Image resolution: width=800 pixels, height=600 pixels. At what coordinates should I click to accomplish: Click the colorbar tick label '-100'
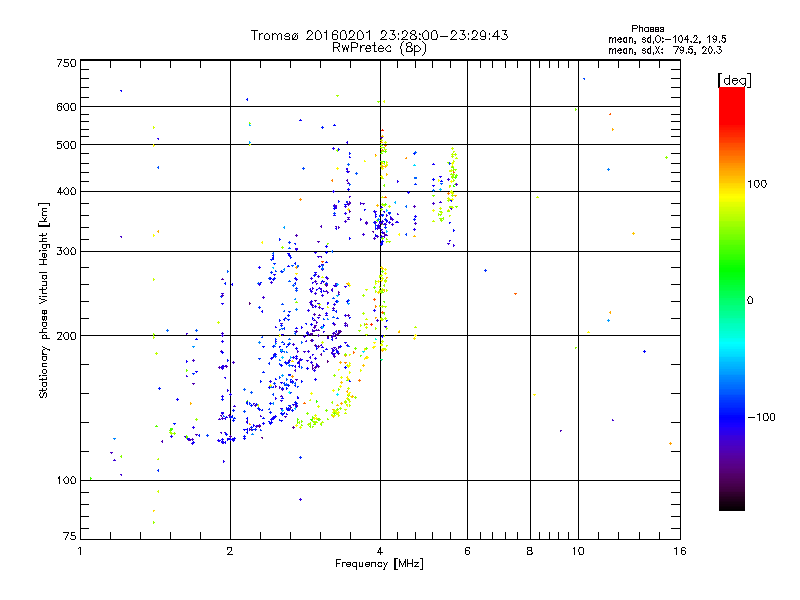click(x=762, y=417)
